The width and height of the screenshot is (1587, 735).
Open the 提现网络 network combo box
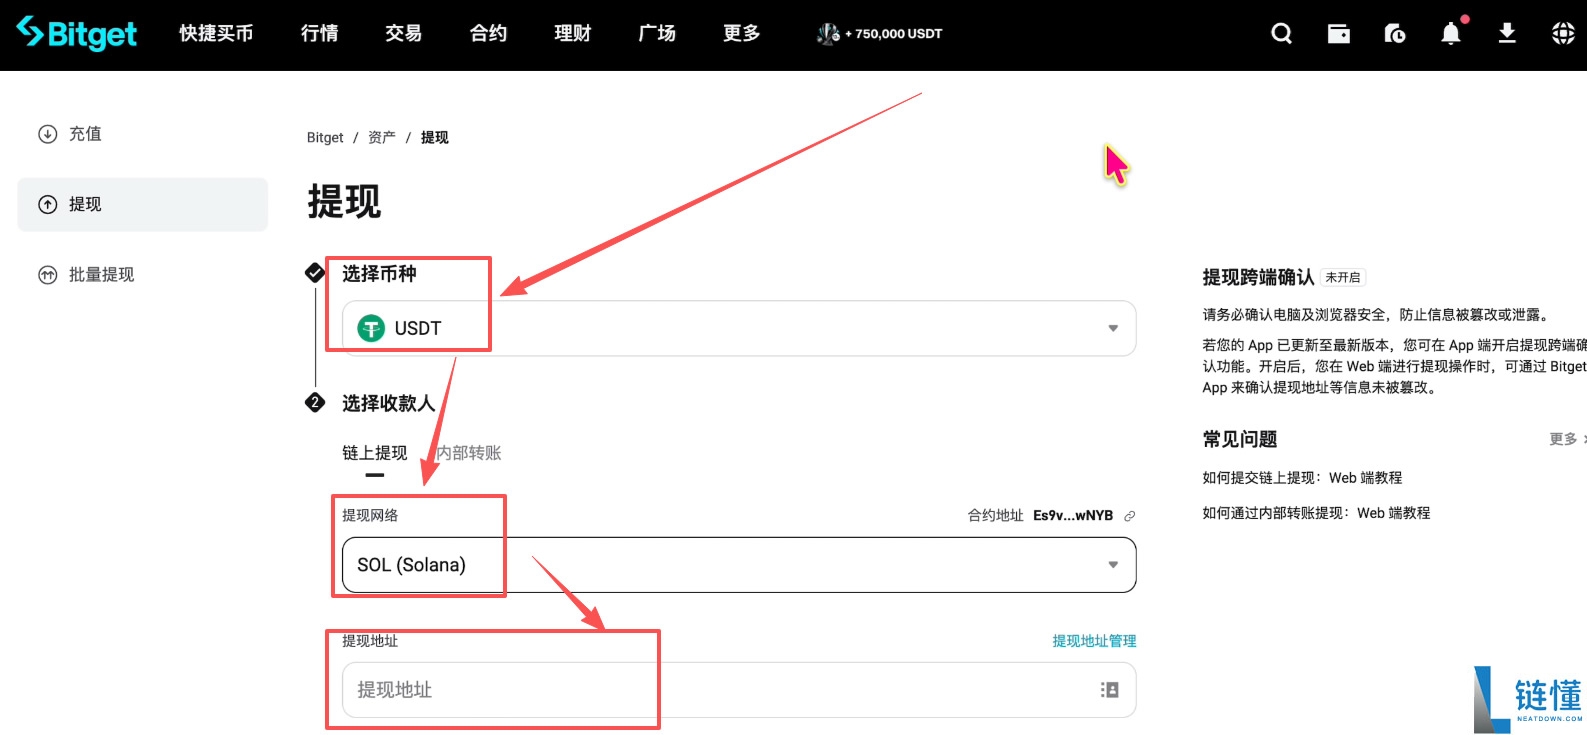point(739,565)
